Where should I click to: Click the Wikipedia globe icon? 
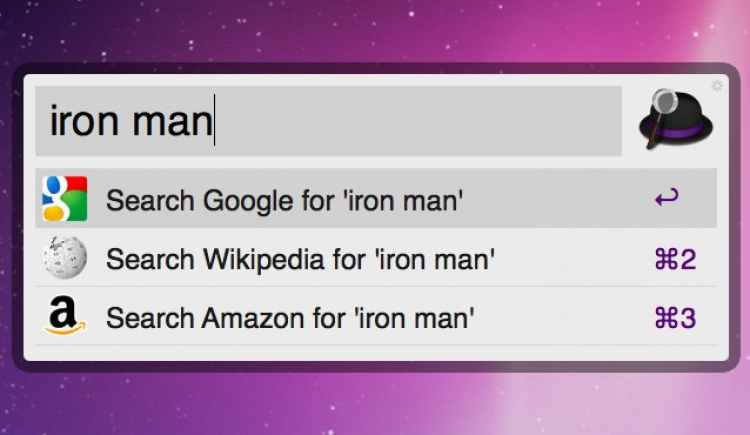[x=64, y=259]
